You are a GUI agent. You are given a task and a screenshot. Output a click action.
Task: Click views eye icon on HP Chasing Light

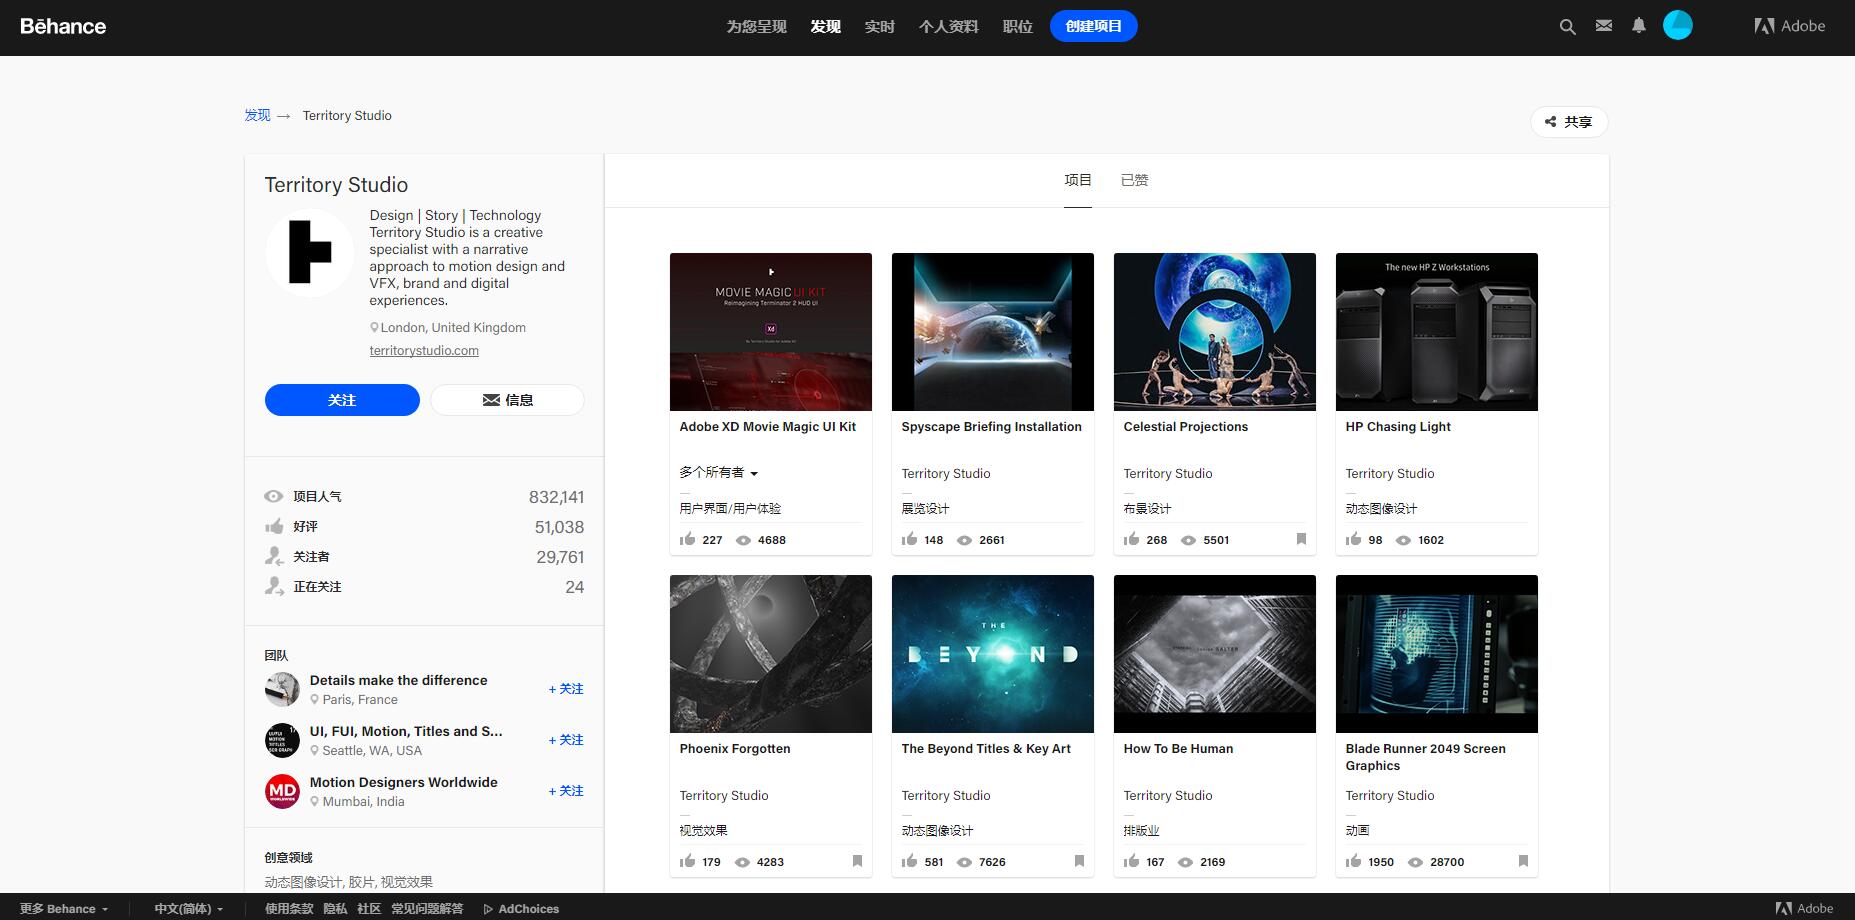click(1403, 540)
